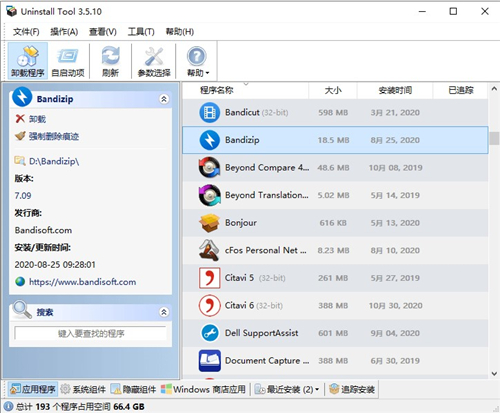Click the red X uninstall (卸载) action
This screenshot has height=413, width=500.
30,119
